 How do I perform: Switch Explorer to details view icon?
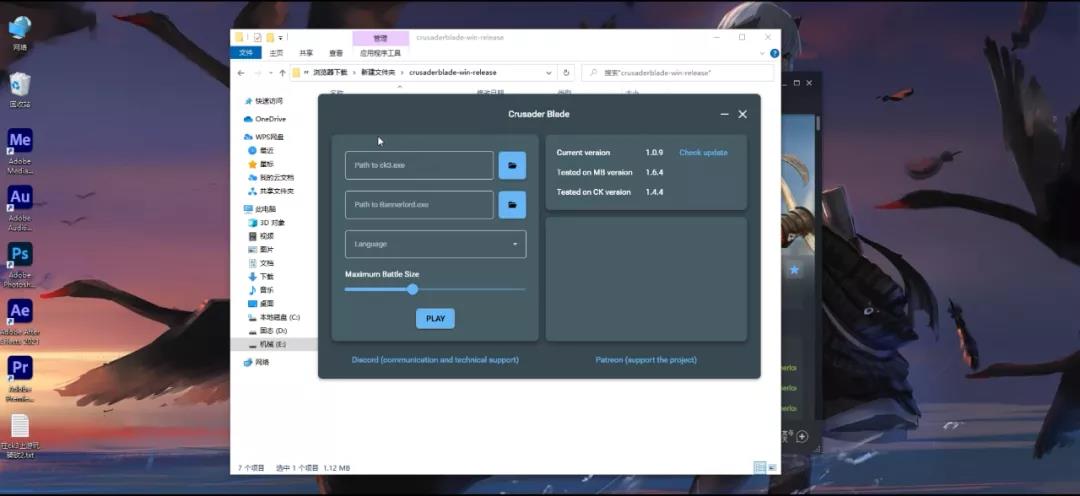[x=760, y=467]
